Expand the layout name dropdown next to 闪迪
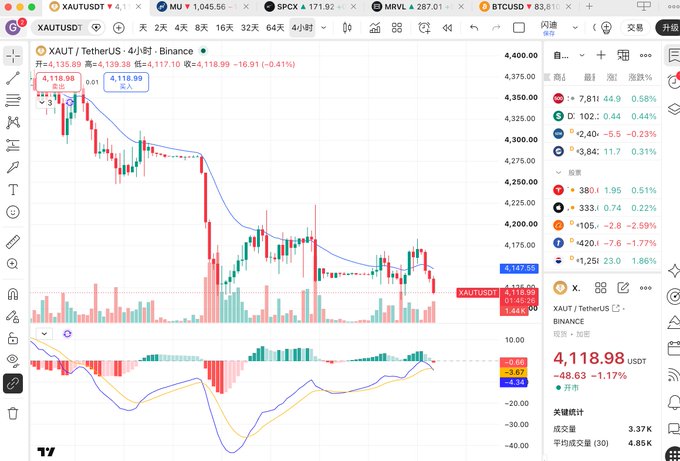This screenshot has width=680, height=461. [x=575, y=28]
